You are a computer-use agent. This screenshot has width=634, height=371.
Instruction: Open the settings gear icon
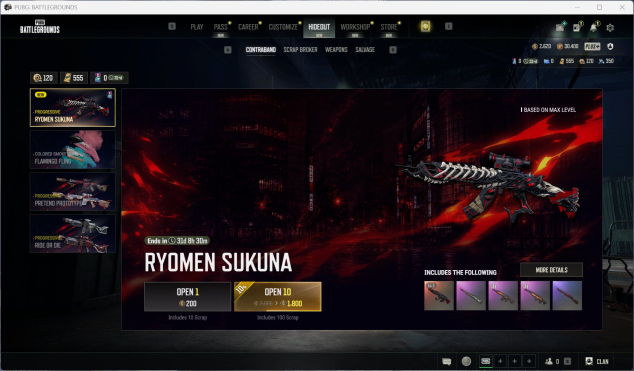610,27
